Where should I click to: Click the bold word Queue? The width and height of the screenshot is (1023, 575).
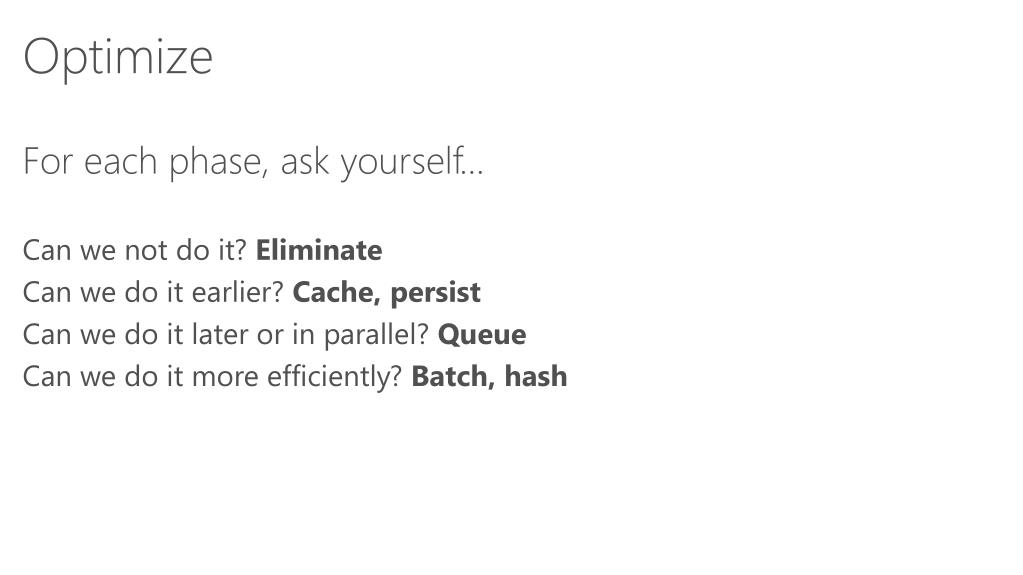coord(482,335)
